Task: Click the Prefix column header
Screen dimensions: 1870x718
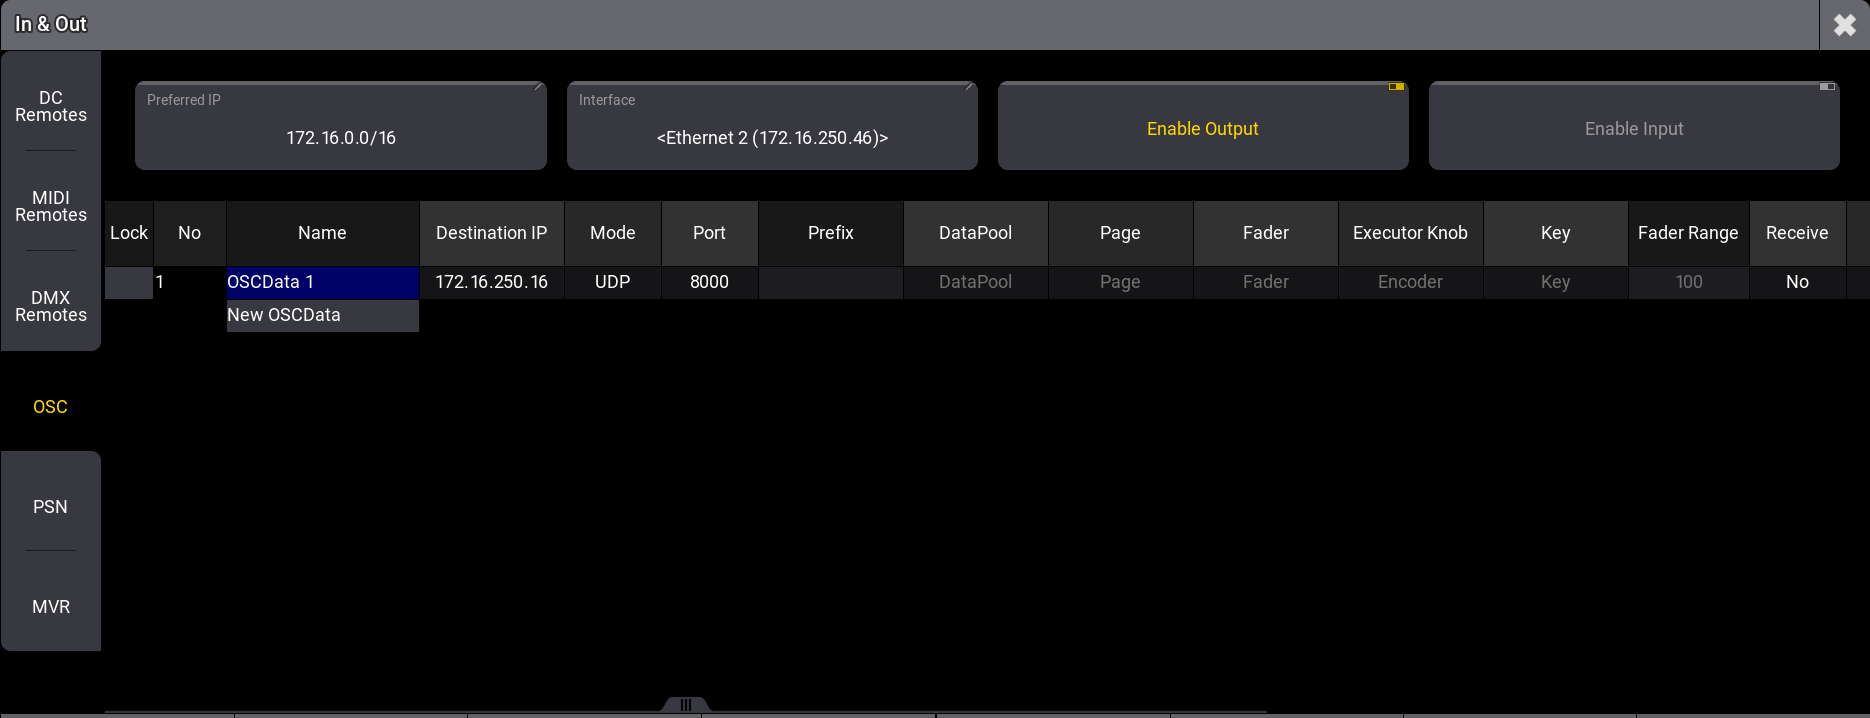Action: pyautogui.click(x=831, y=233)
